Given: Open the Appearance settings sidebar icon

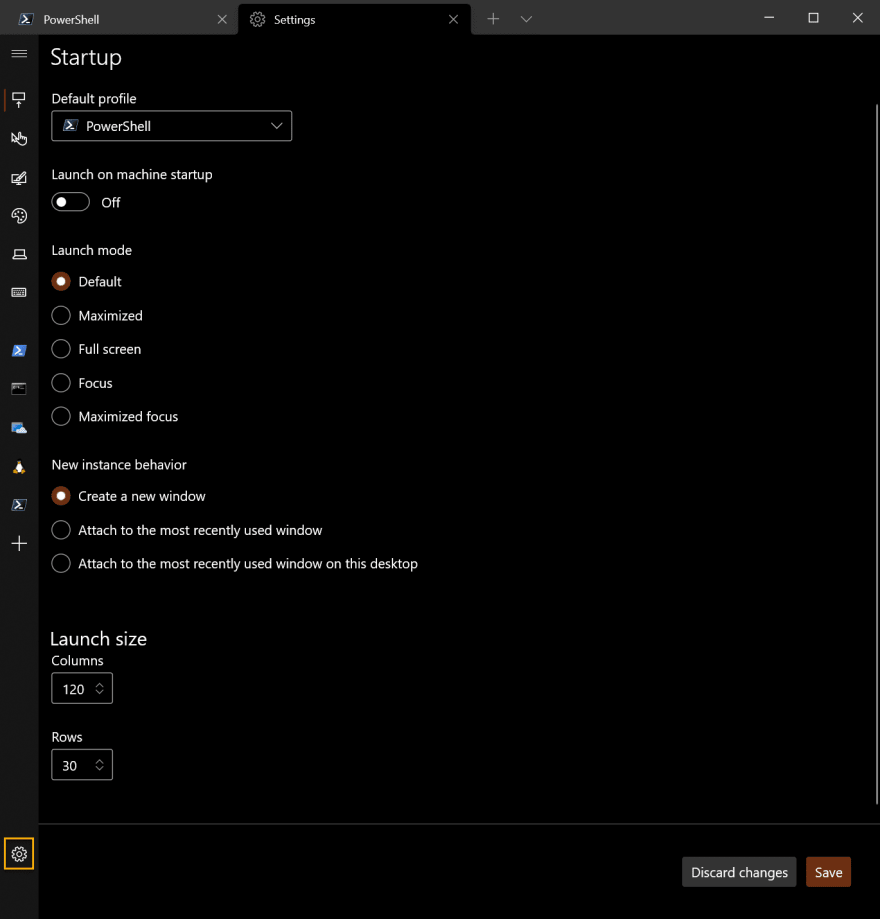Looking at the screenshot, I should pos(19,178).
